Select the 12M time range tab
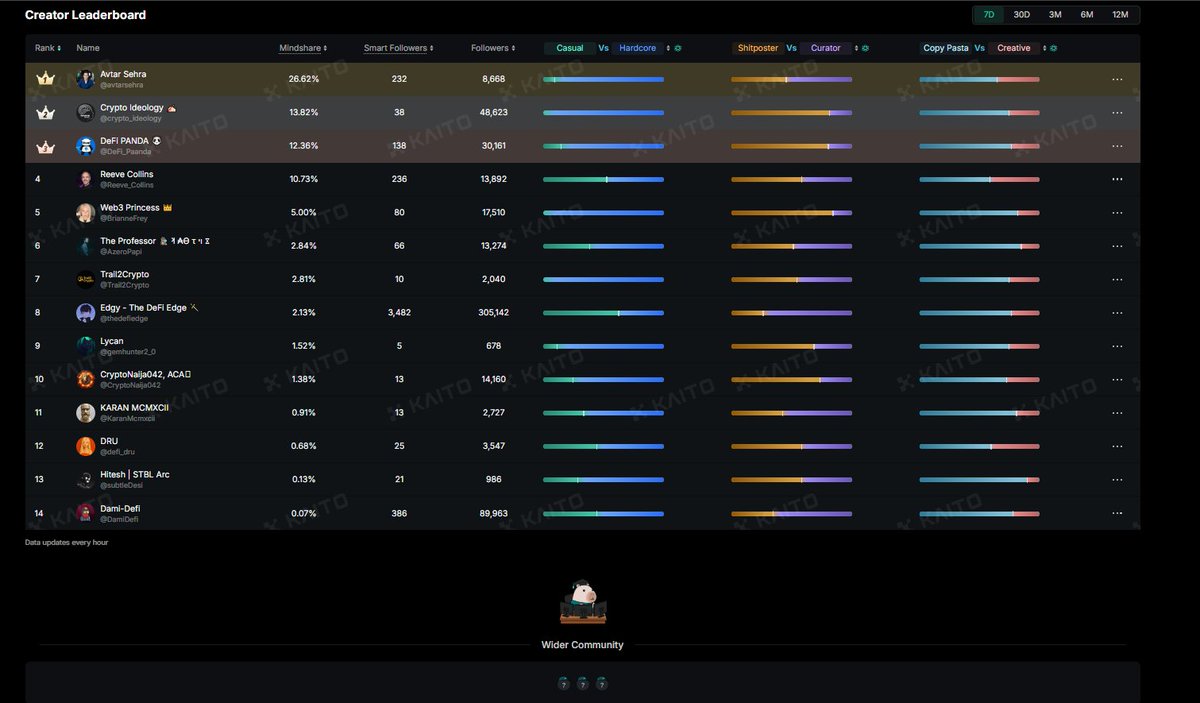This screenshot has width=1200, height=703. click(1120, 15)
